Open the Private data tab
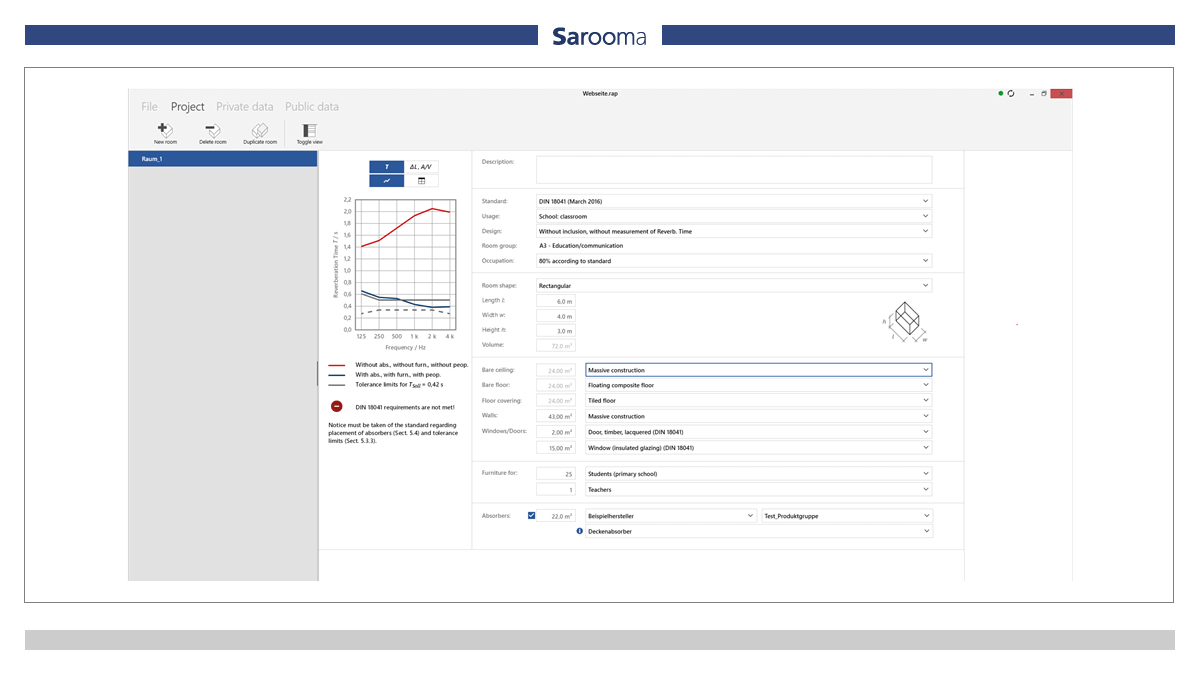This screenshot has height=675, width=1200. coord(244,106)
